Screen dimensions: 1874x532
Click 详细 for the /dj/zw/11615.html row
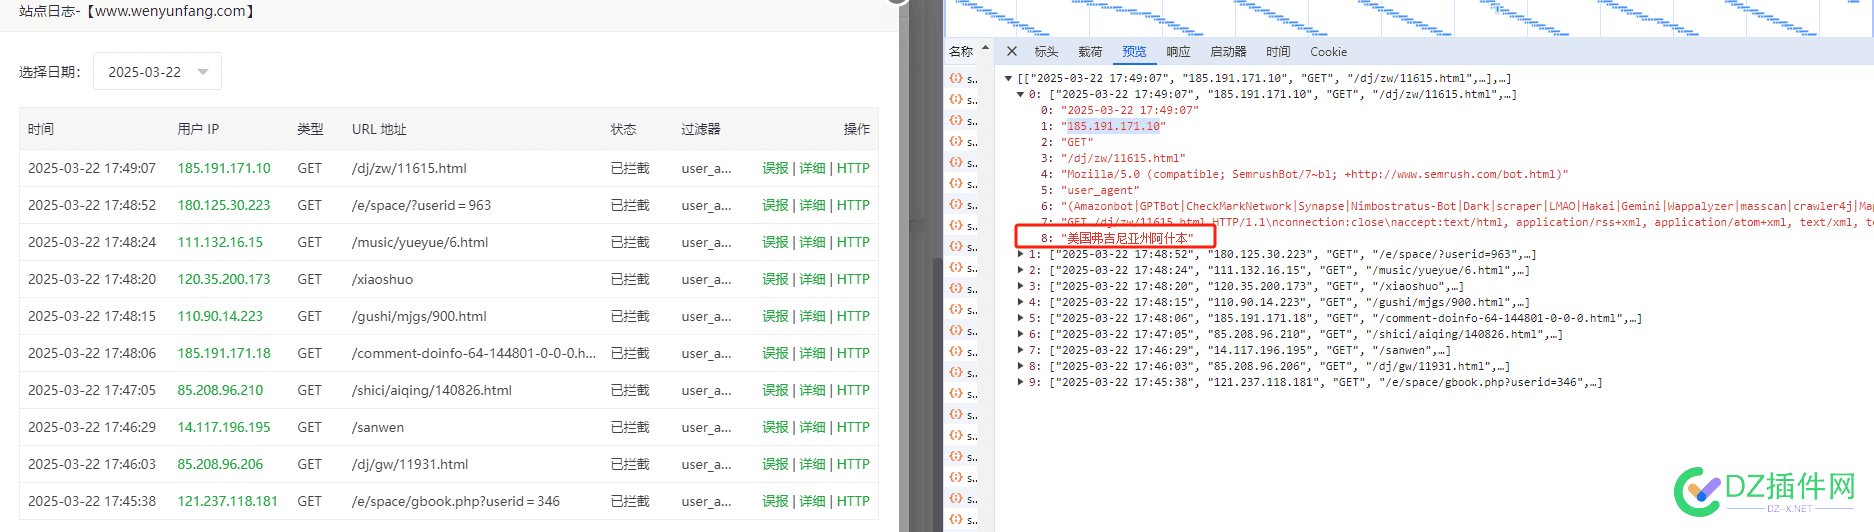[812, 168]
